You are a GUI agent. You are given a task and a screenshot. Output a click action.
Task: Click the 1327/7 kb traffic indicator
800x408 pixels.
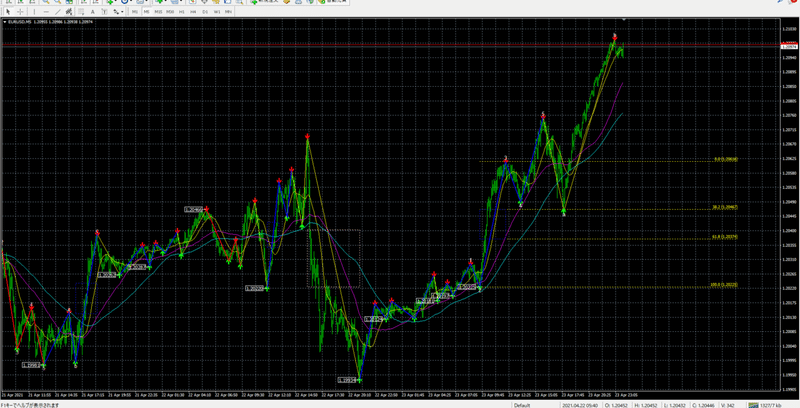pos(771,405)
